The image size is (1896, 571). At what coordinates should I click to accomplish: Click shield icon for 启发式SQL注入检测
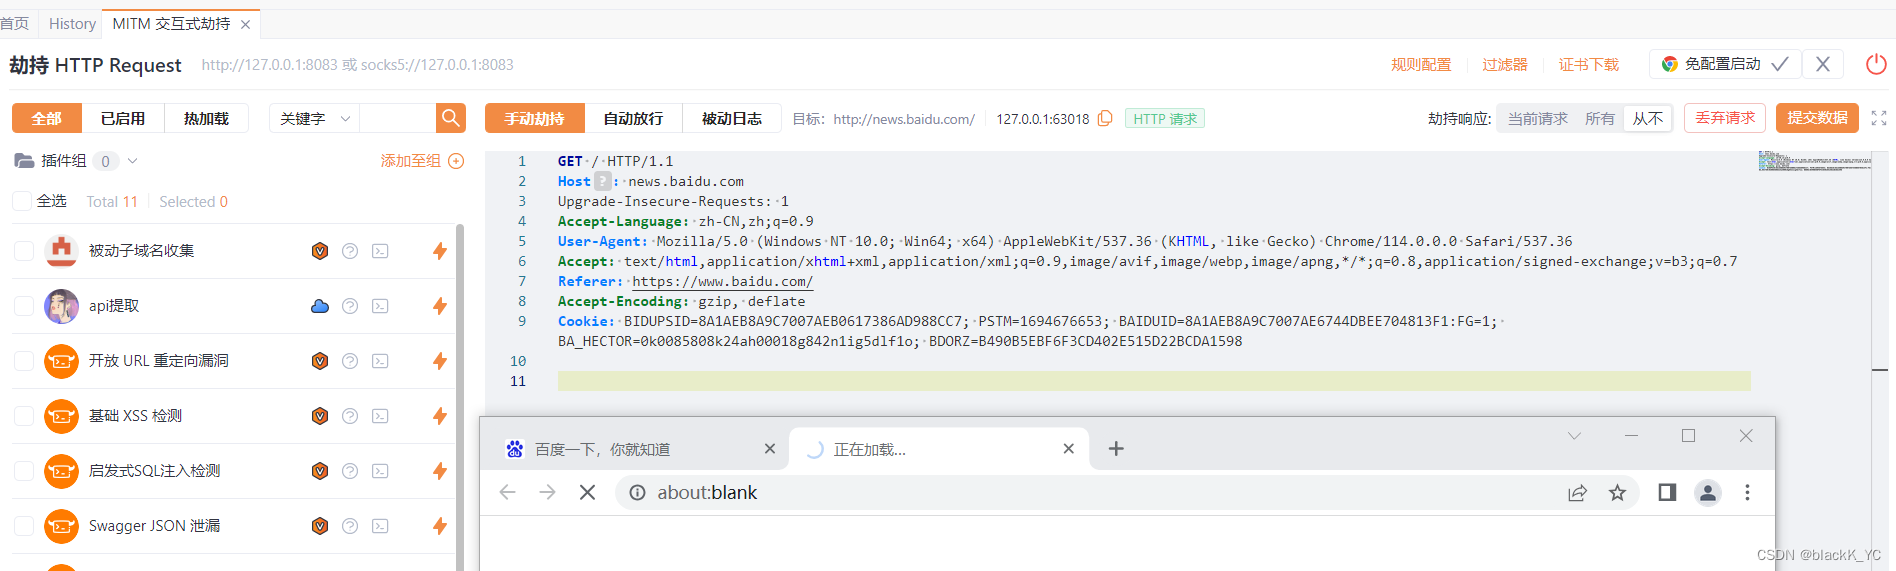(320, 471)
